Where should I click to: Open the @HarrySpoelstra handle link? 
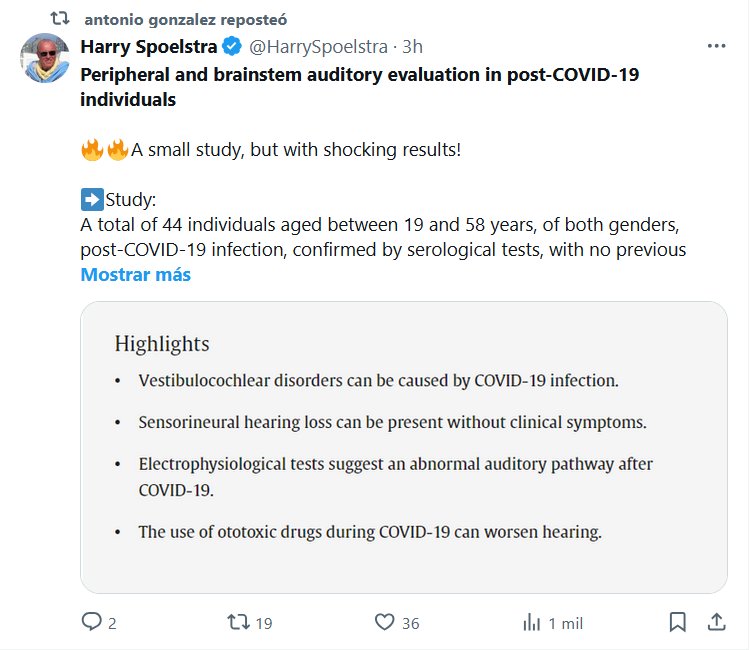click(318, 46)
